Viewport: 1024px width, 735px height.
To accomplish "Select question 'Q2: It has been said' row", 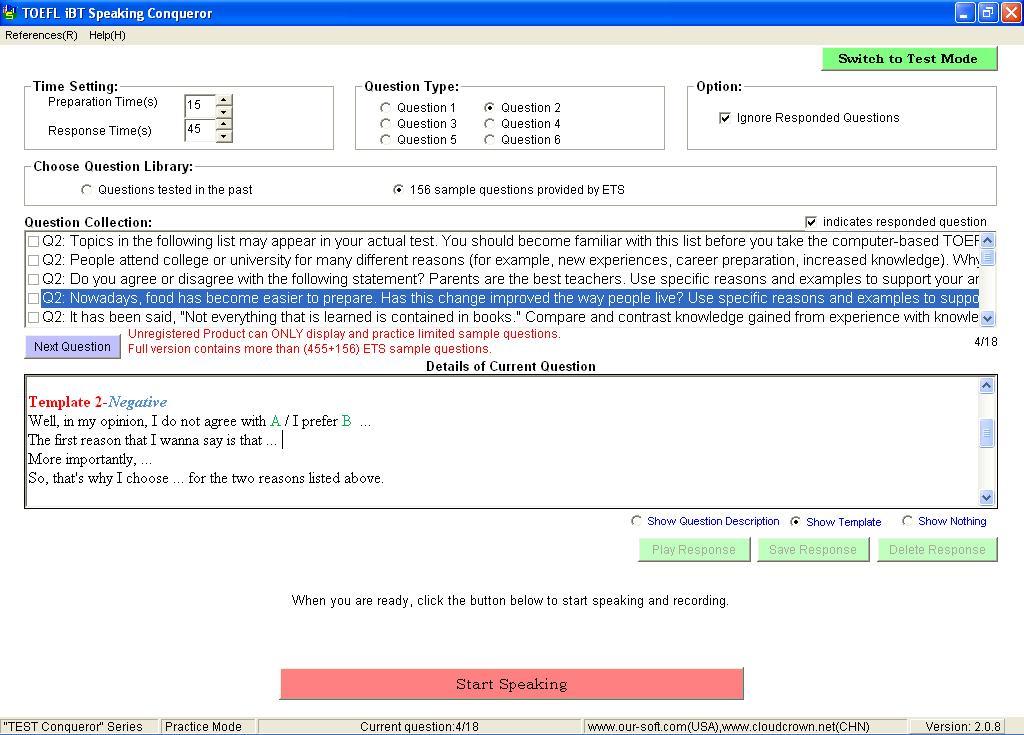I will point(510,317).
